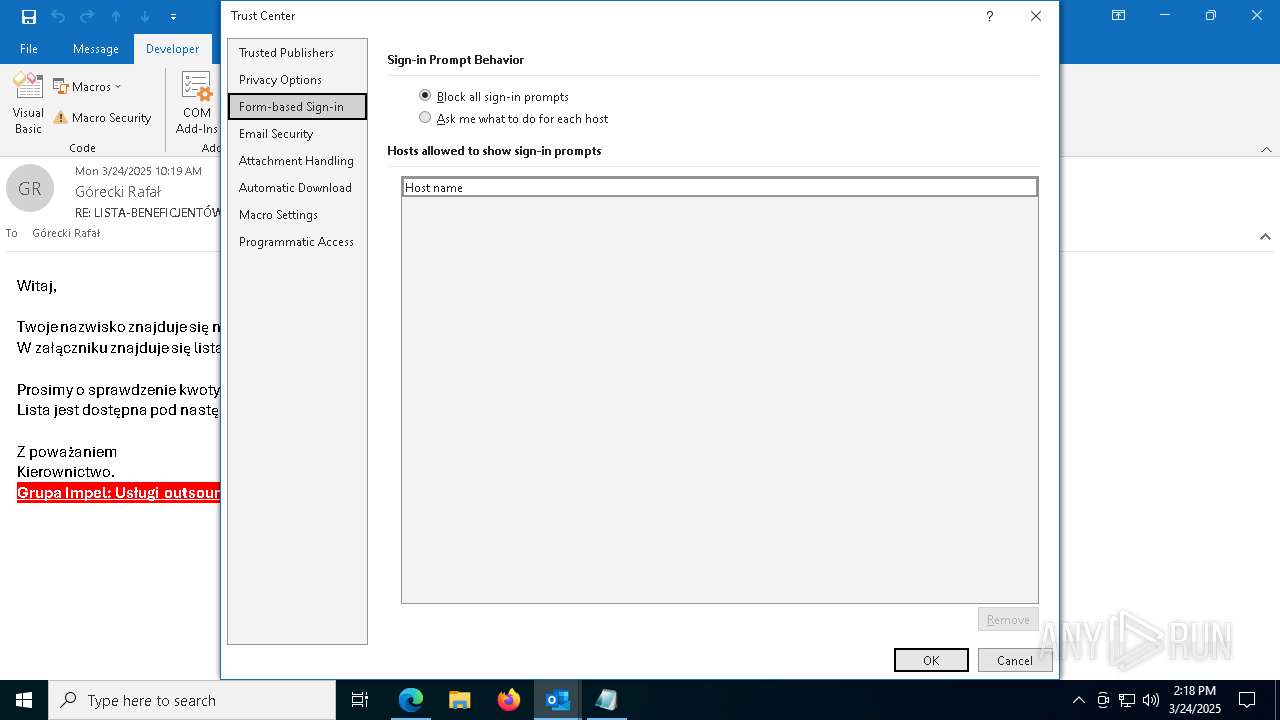The height and width of the screenshot is (720, 1280).
Task: Open Attachment Handling category
Action: pyautogui.click(x=297, y=160)
